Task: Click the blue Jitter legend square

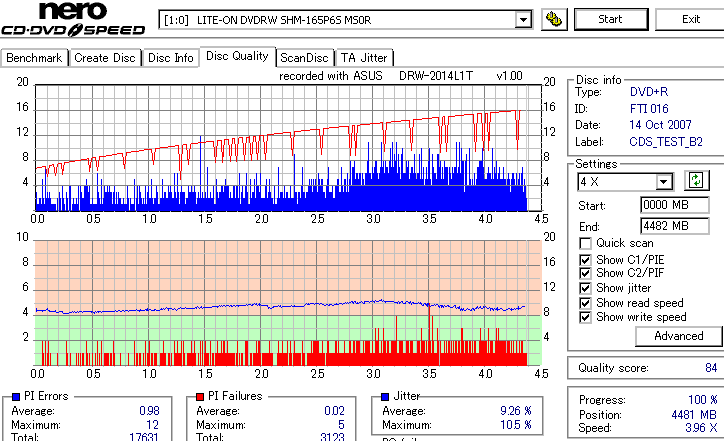Action: (x=385, y=396)
